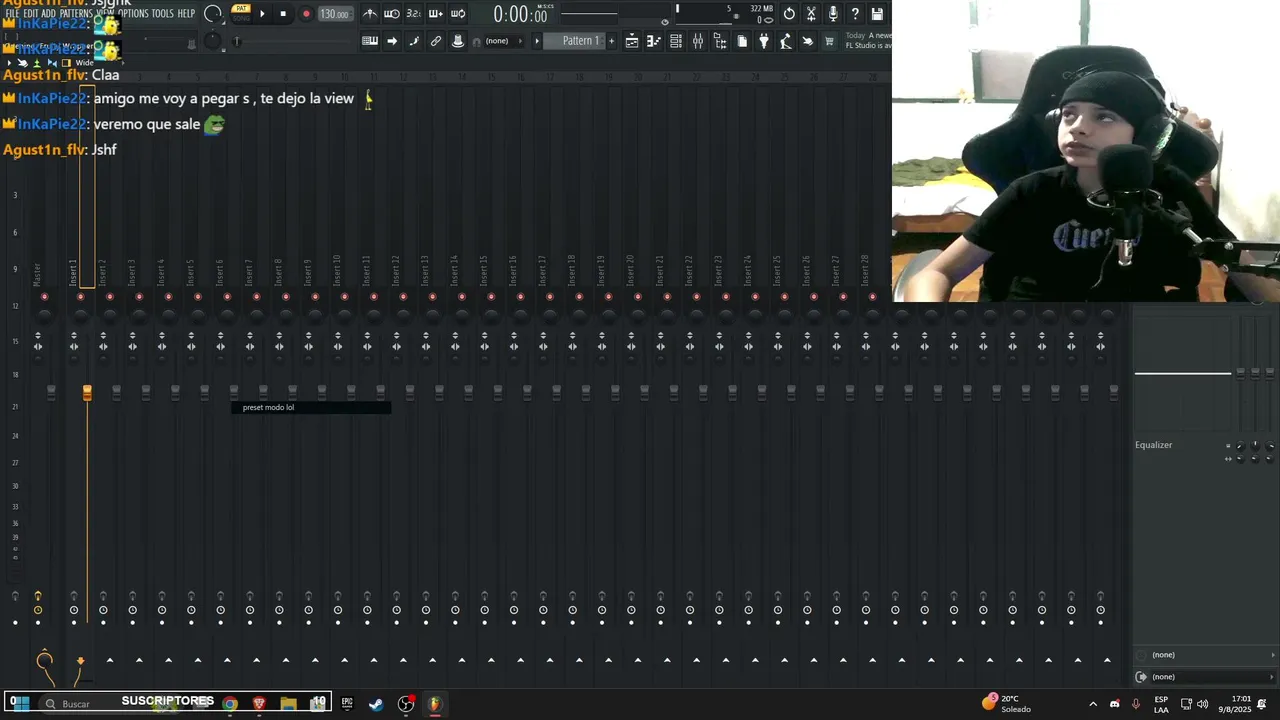Toggle typing keyboard to piano
Screen dimensions: 1280x720
click(x=370, y=41)
